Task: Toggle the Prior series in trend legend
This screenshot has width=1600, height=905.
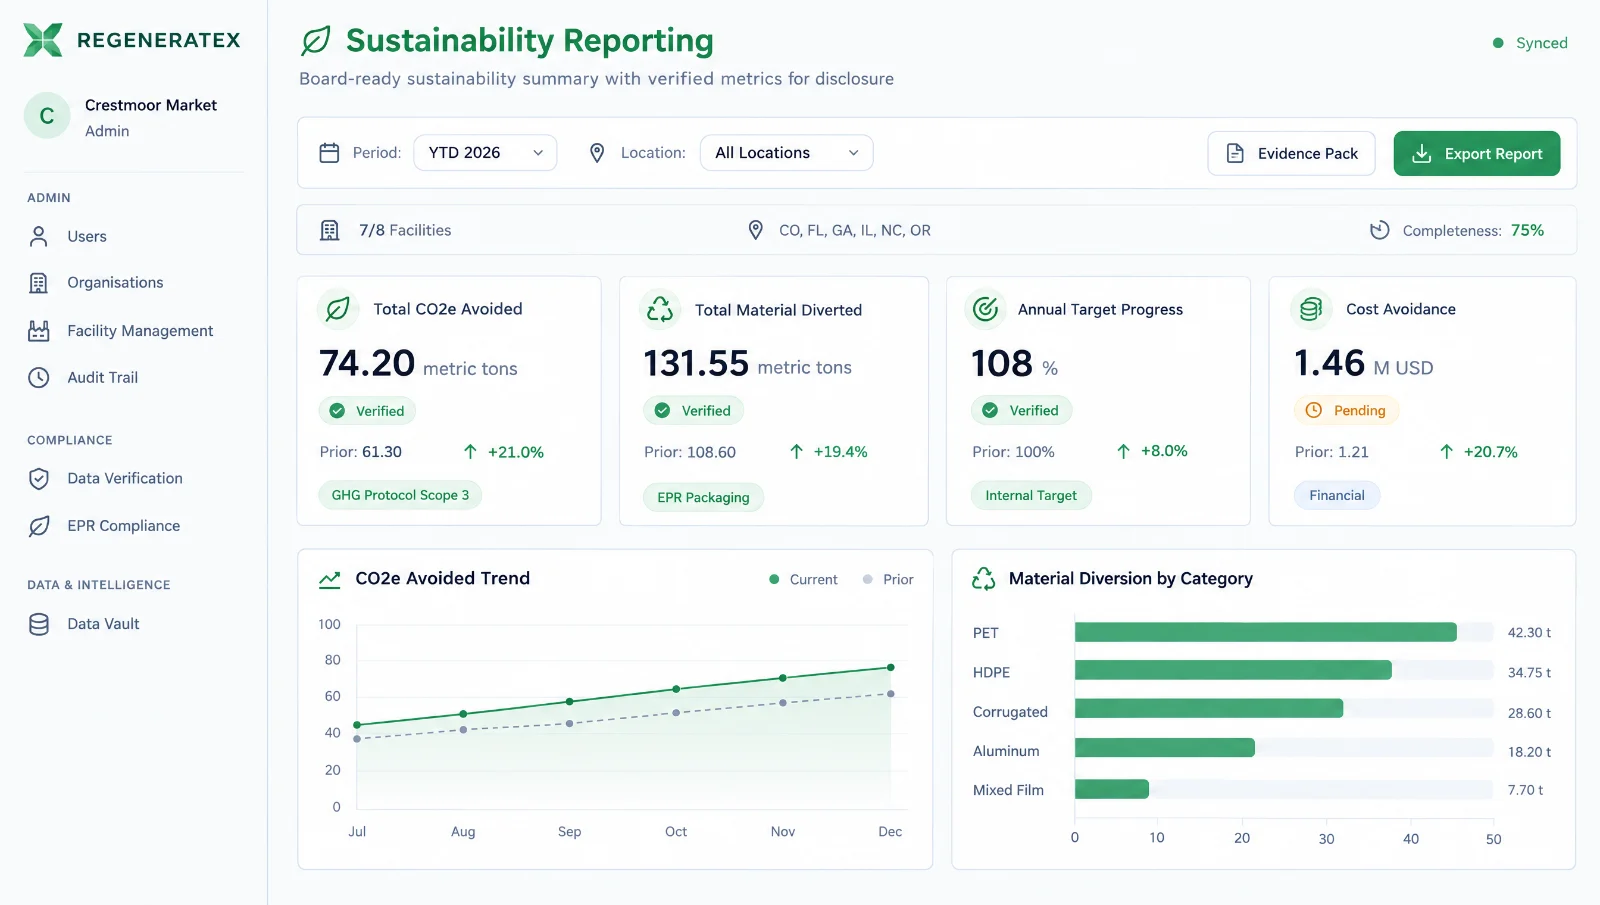Action: tap(888, 580)
